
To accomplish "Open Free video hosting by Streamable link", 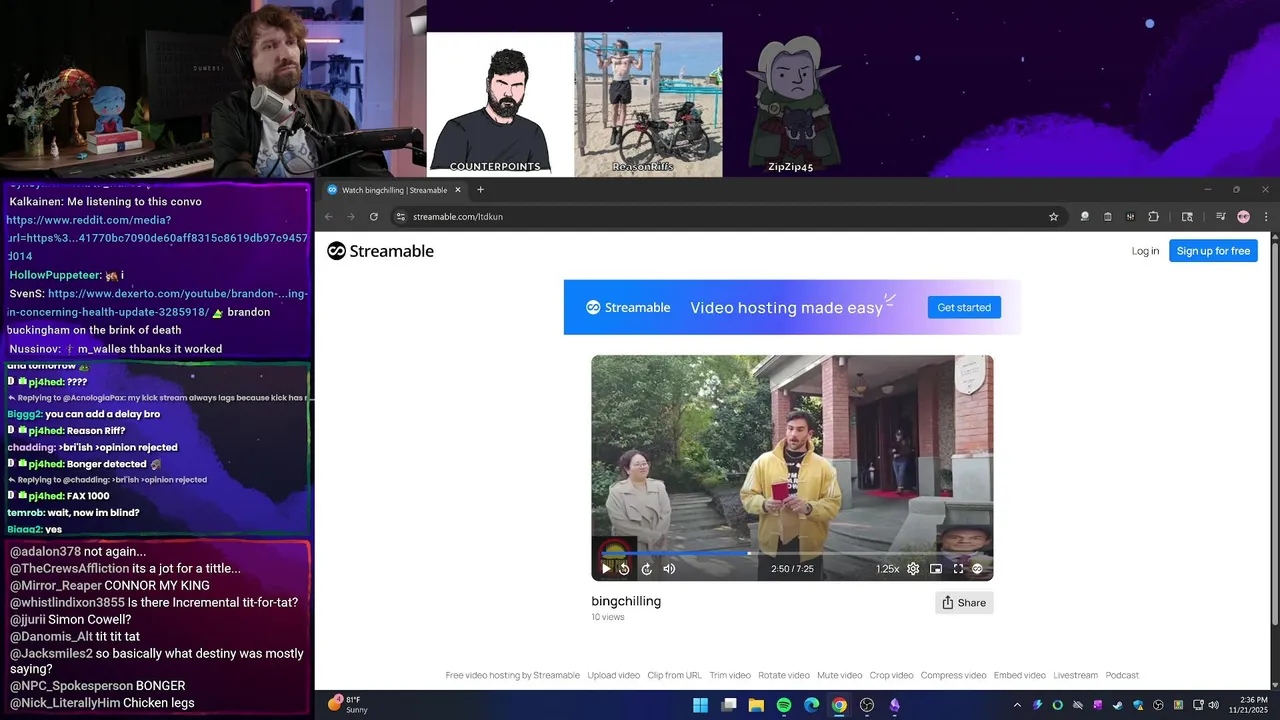I will click(512, 675).
